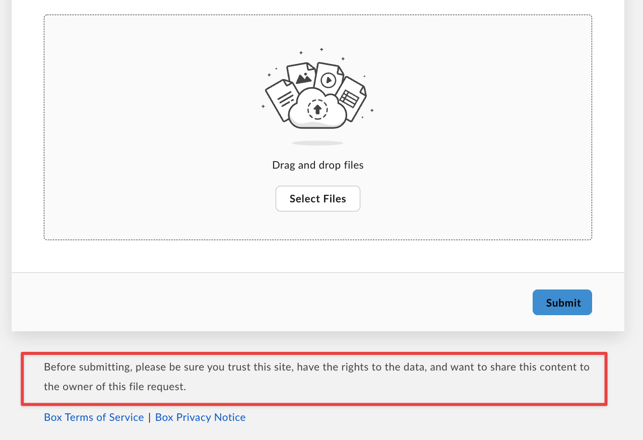
Task: Click the oval shadow beneath the cloud
Action: point(317,143)
